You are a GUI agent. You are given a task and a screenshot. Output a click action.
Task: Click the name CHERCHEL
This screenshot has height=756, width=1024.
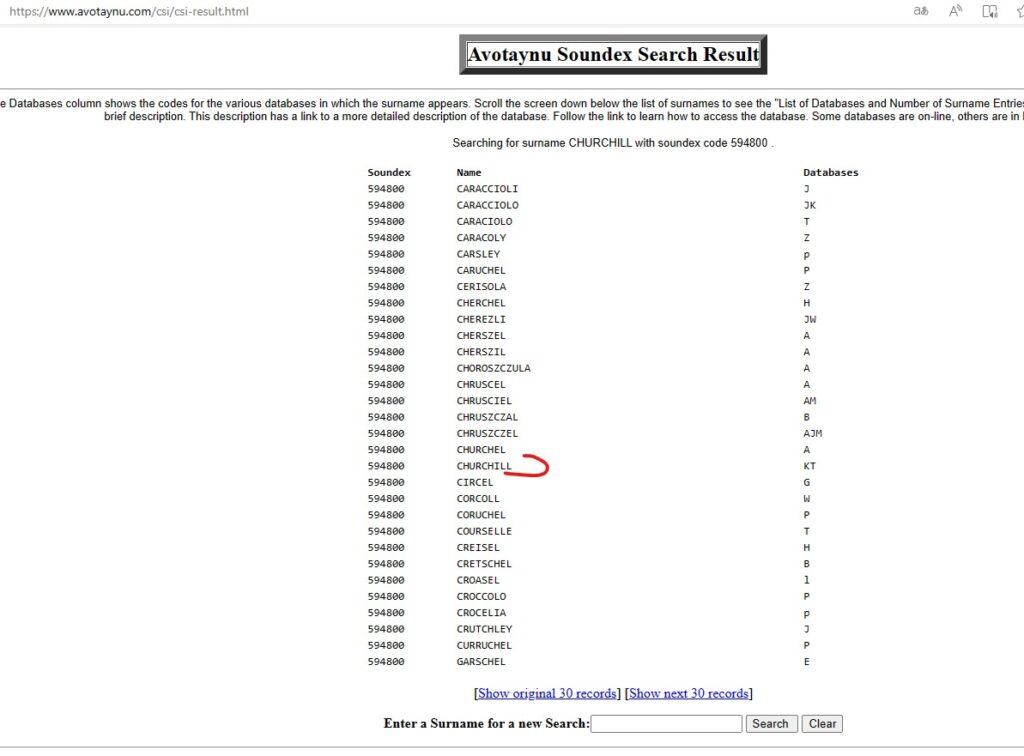(x=481, y=303)
